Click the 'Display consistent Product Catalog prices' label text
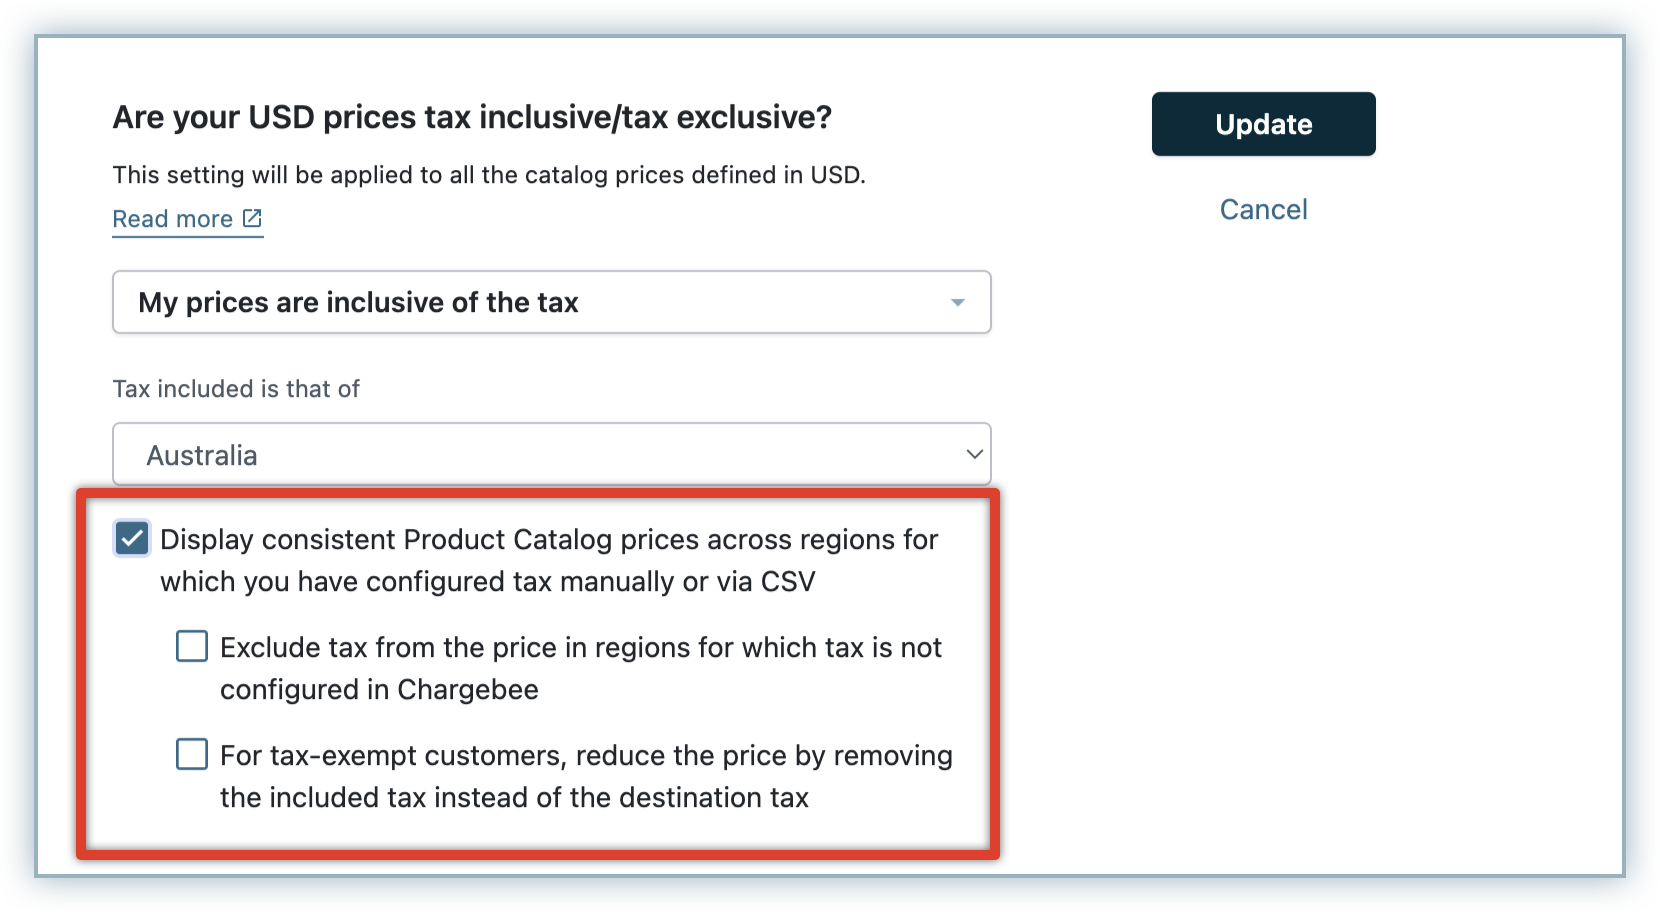Screen dimensions: 1660x912 (548, 540)
